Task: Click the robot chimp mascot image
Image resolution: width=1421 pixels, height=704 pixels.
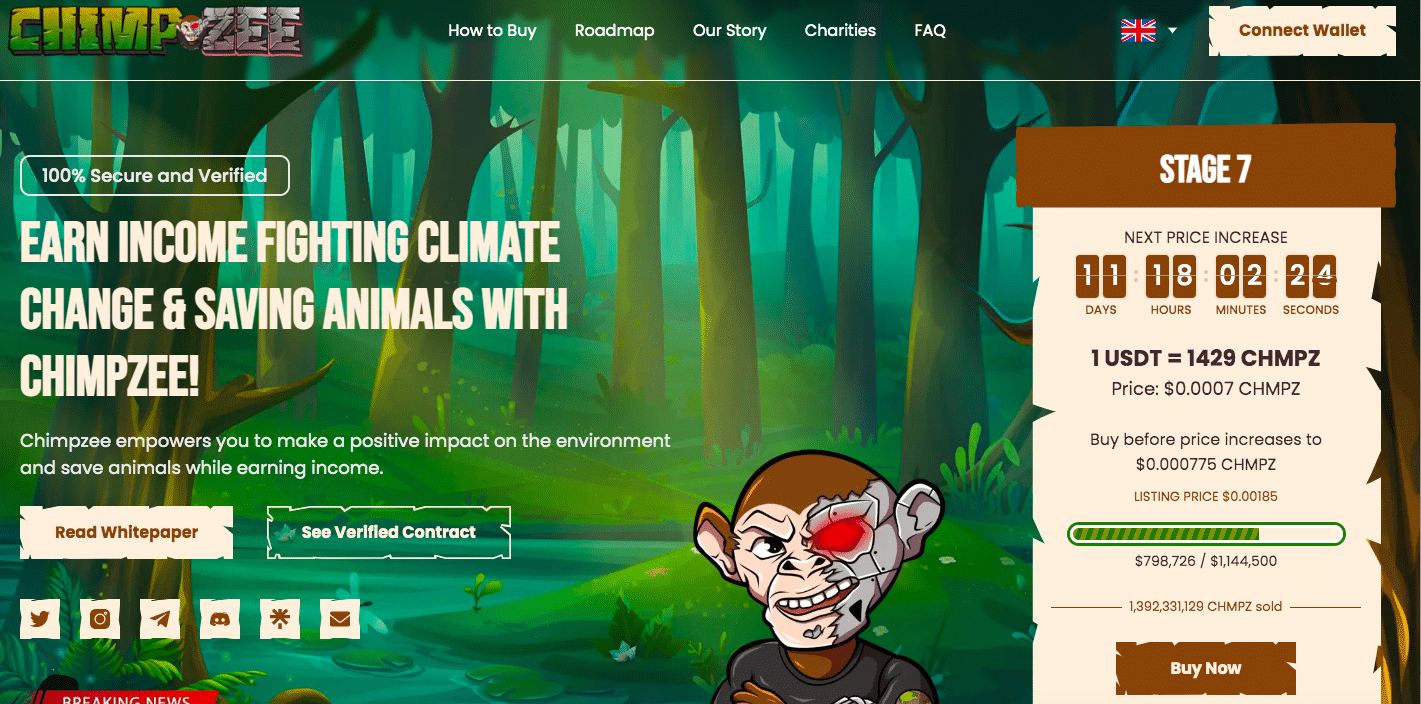Action: [x=820, y=580]
